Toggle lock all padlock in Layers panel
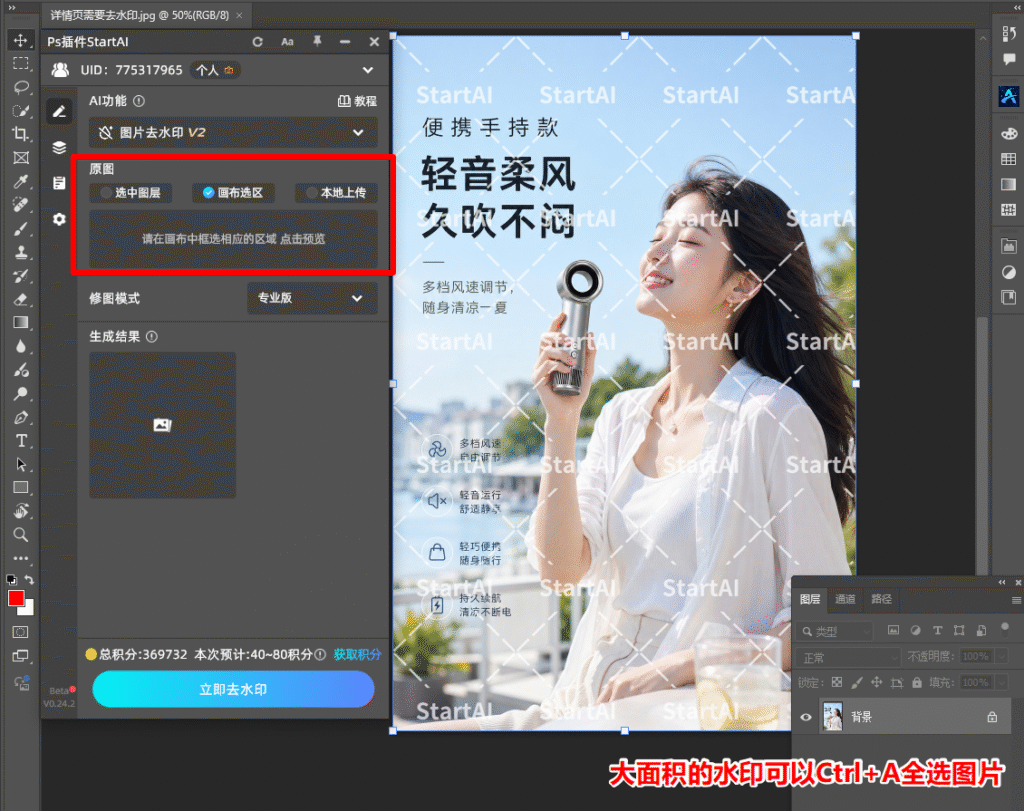Viewport: 1024px width, 811px height. tap(917, 682)
